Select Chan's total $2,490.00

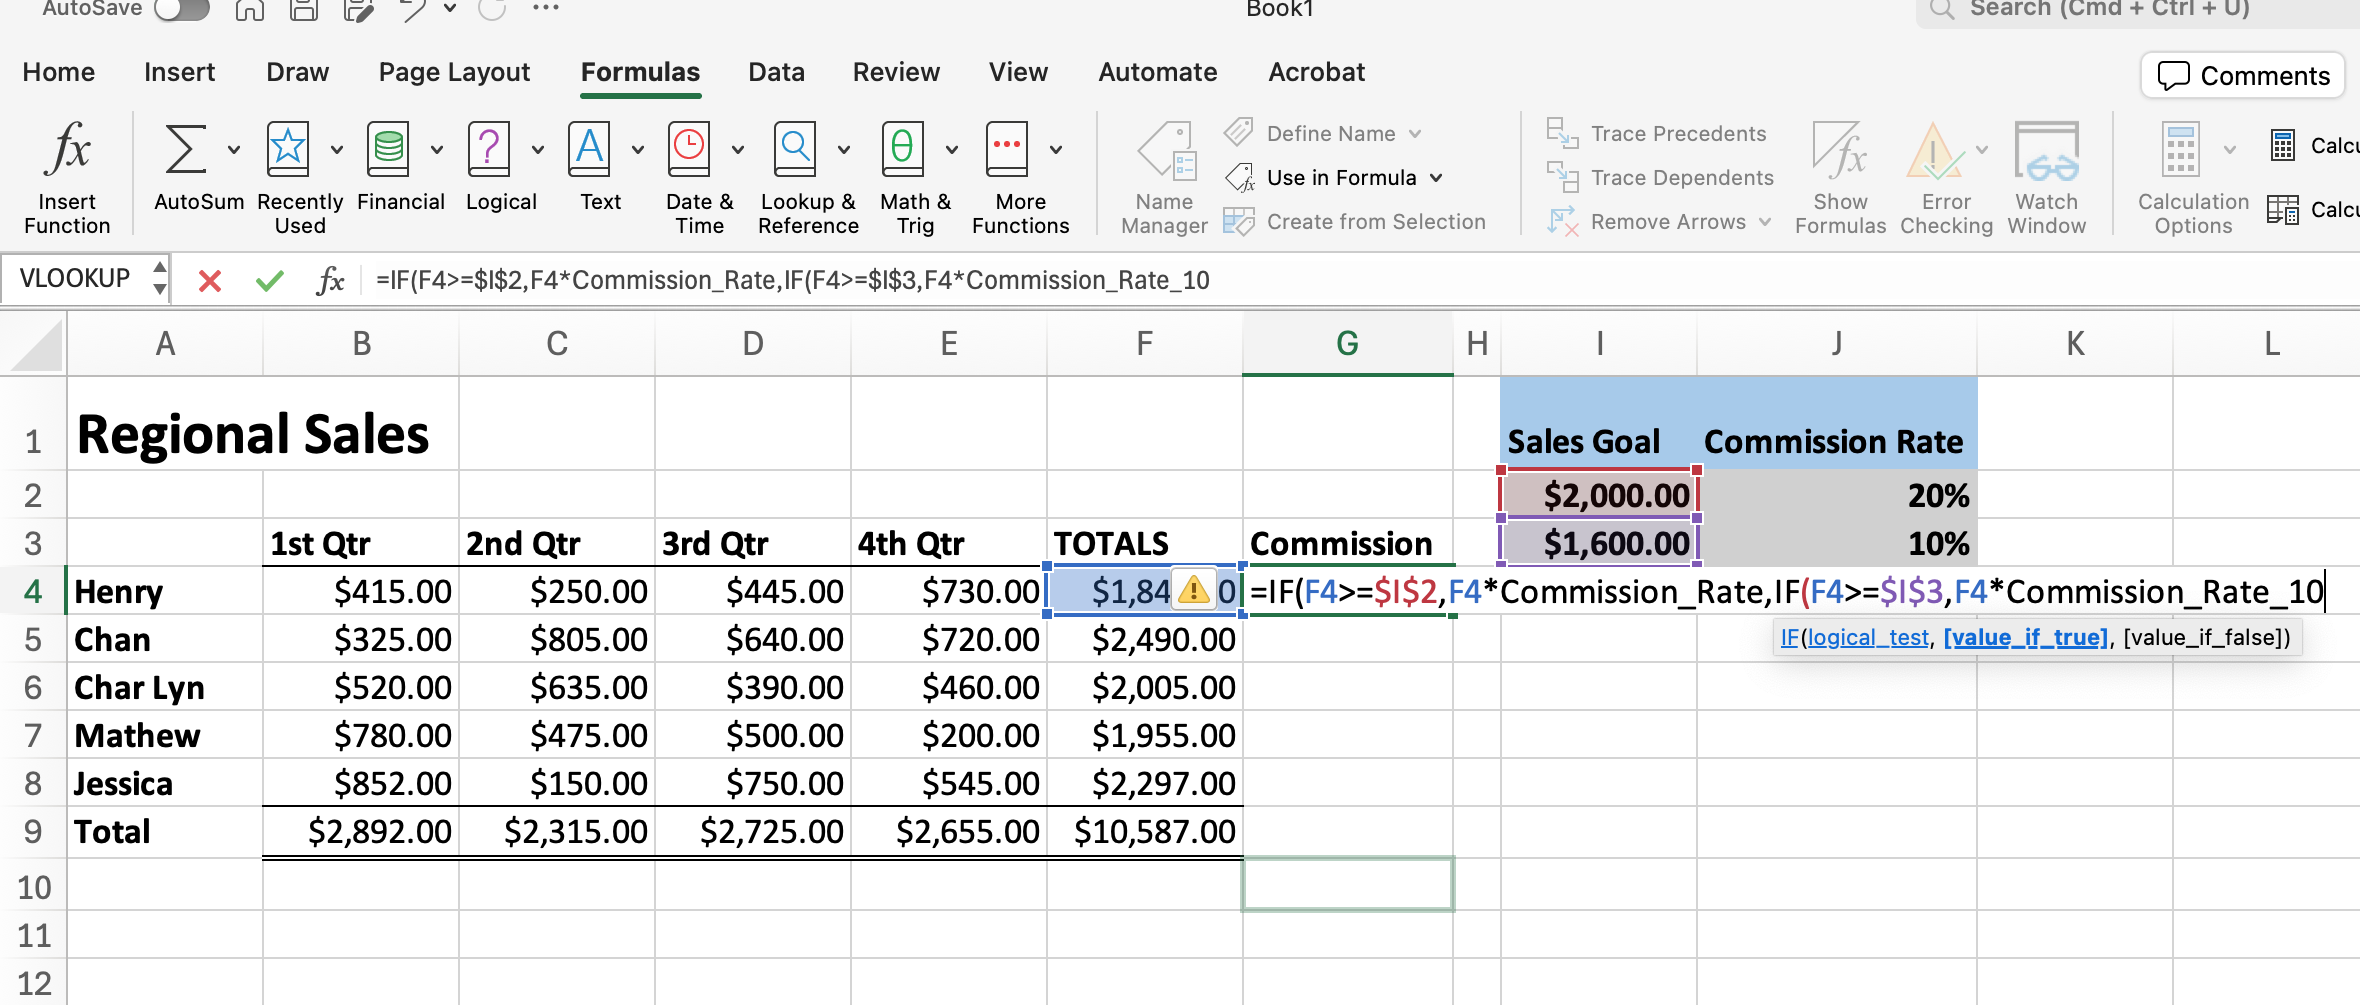1145,639
